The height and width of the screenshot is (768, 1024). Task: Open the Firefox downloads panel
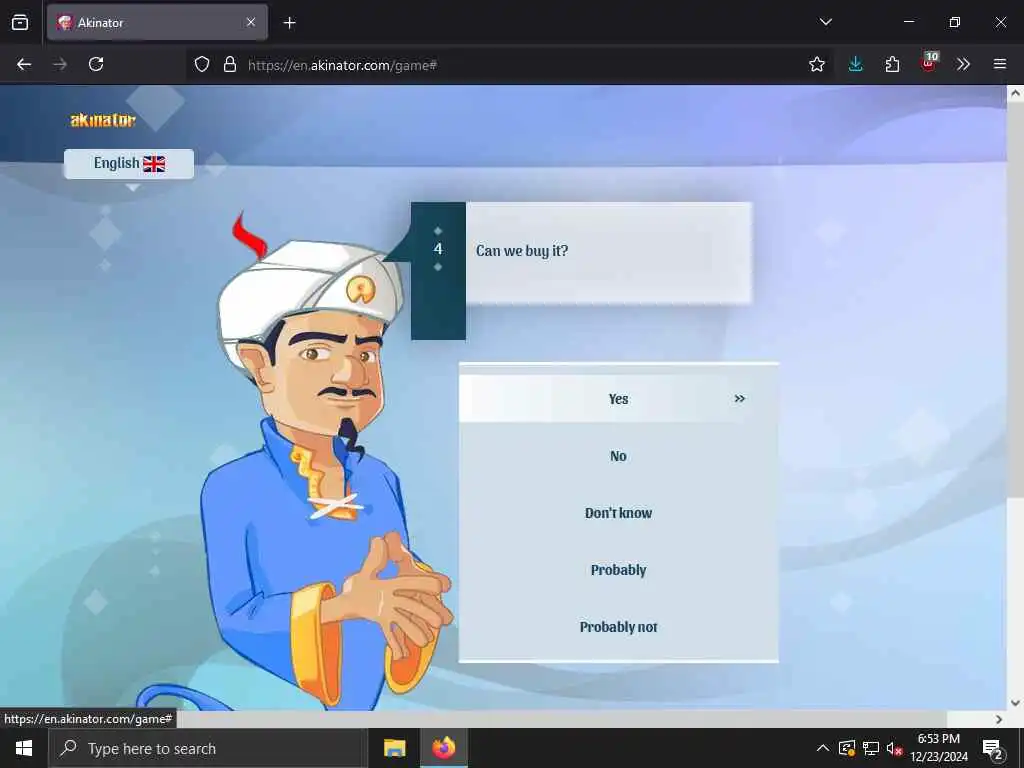pyautogui.click(x=856, y=64)
